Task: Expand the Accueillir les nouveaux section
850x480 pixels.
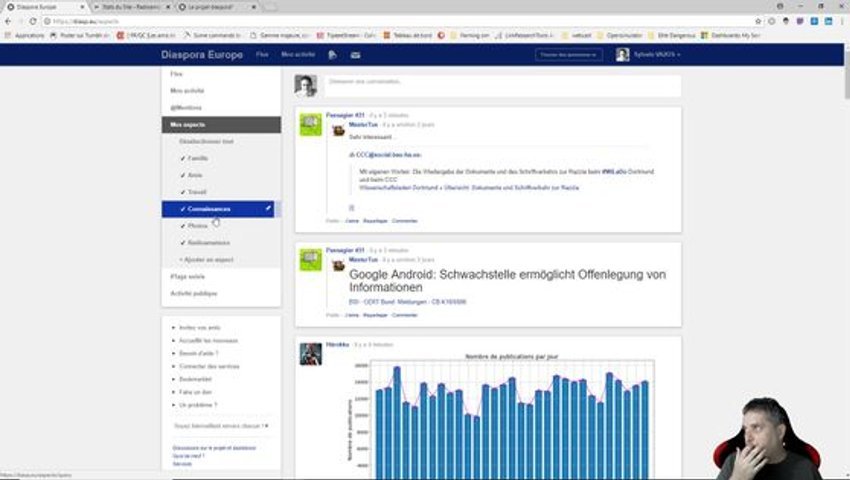Action: pyautogui.click(x=208, y=341)
